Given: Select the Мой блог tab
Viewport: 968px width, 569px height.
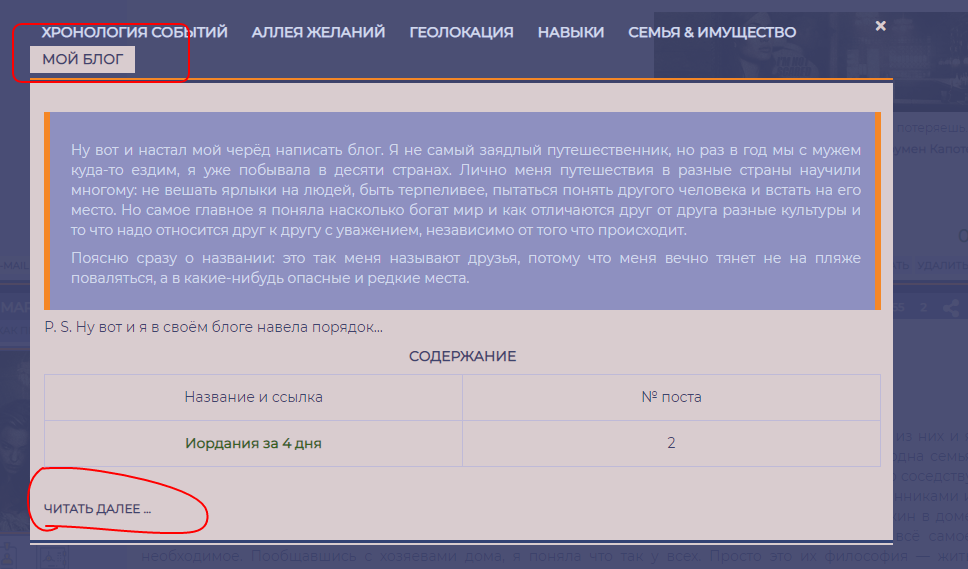Looking at the screenshot, I should click(83, 59).
